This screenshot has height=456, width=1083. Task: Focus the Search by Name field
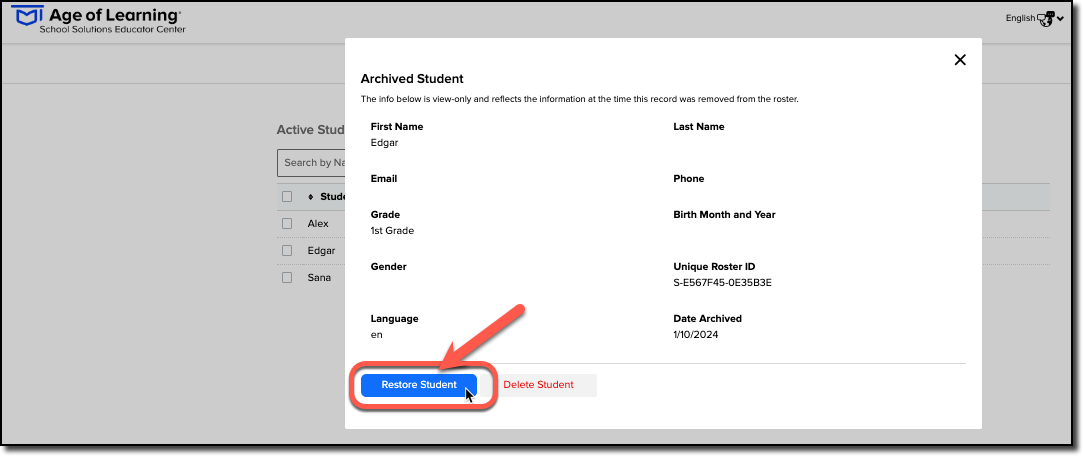(312, 162)
